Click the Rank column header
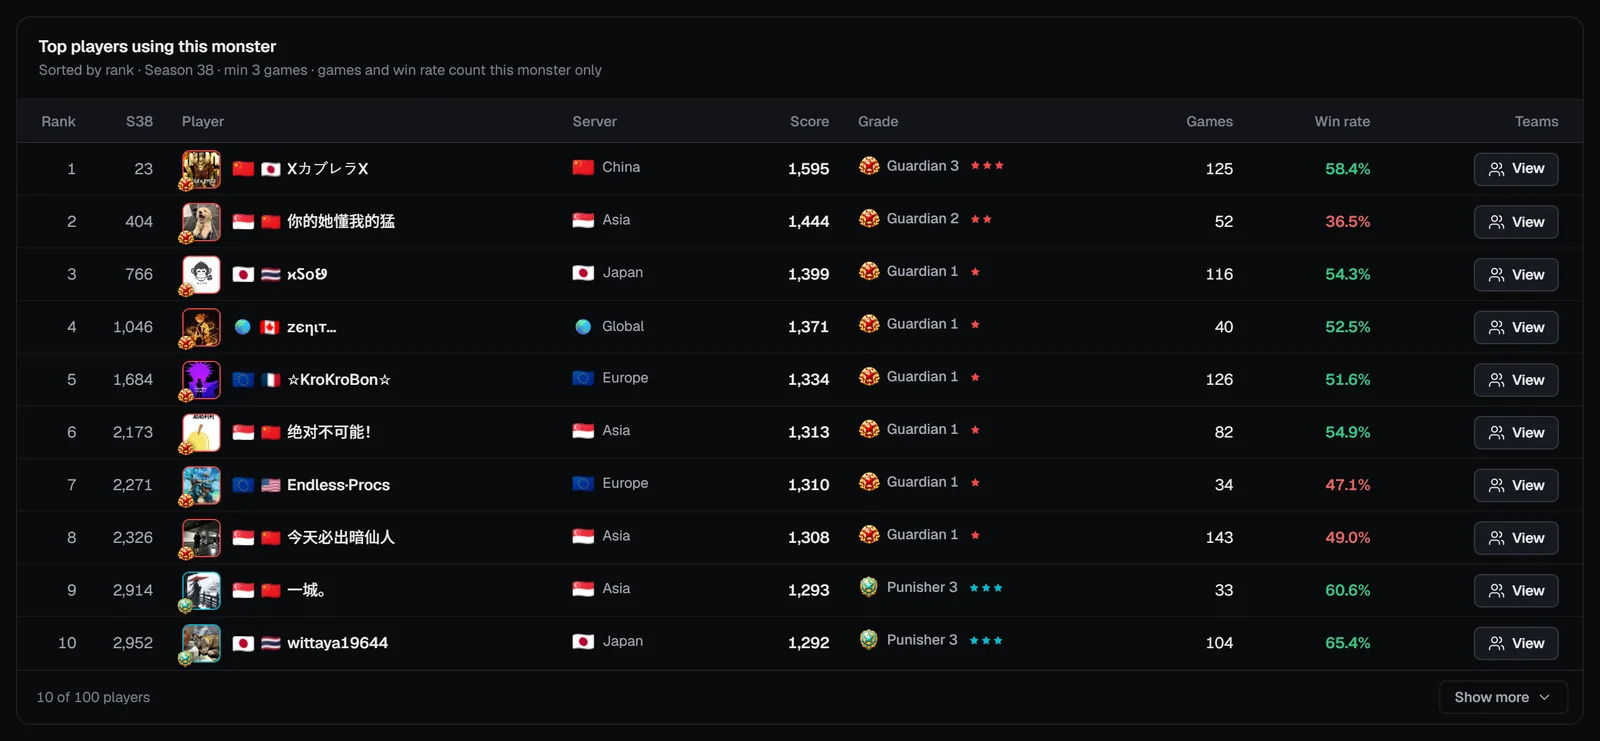The height and width of the screenshot is (741, 1600). (x=58, y=121)
